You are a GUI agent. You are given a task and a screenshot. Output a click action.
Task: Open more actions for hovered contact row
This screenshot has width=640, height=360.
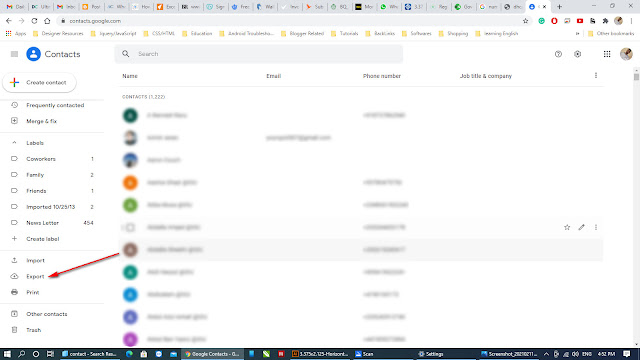click(x=596, y=227)
